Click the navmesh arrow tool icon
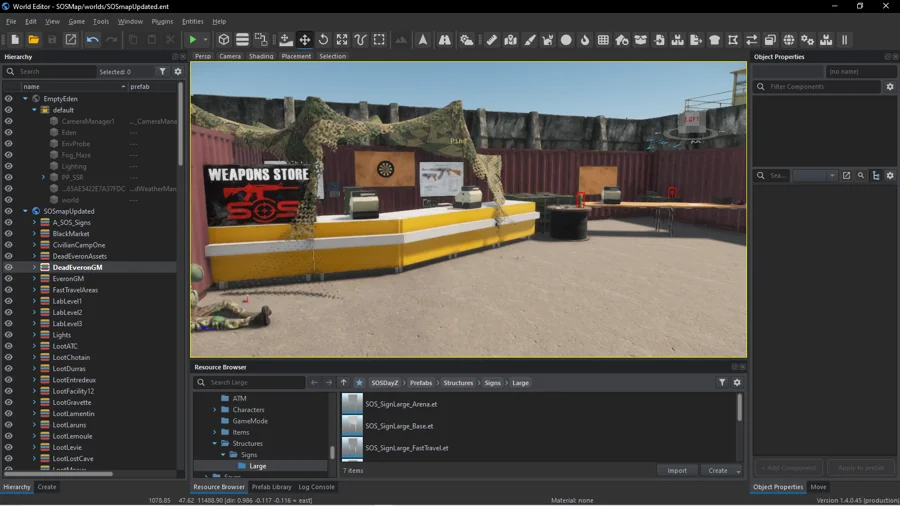Viewport: 900px width, 506px height. 423,40
